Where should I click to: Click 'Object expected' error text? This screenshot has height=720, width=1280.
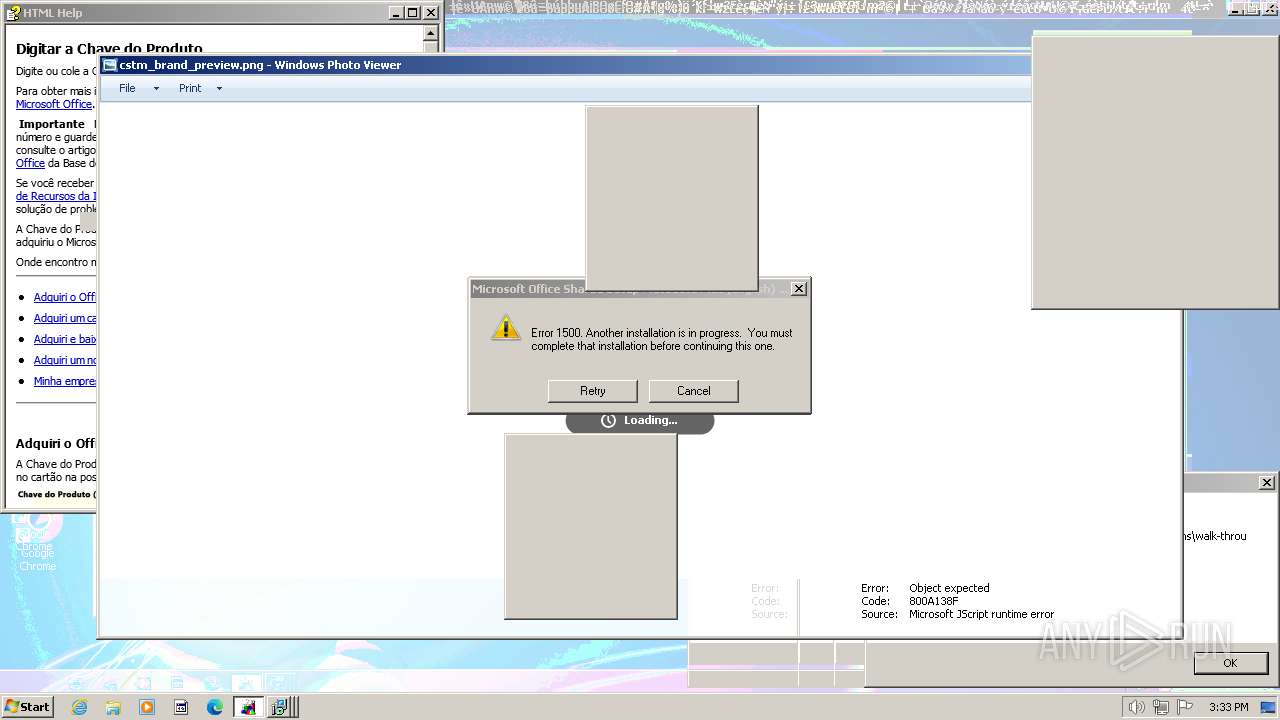[x=949, y=588]
